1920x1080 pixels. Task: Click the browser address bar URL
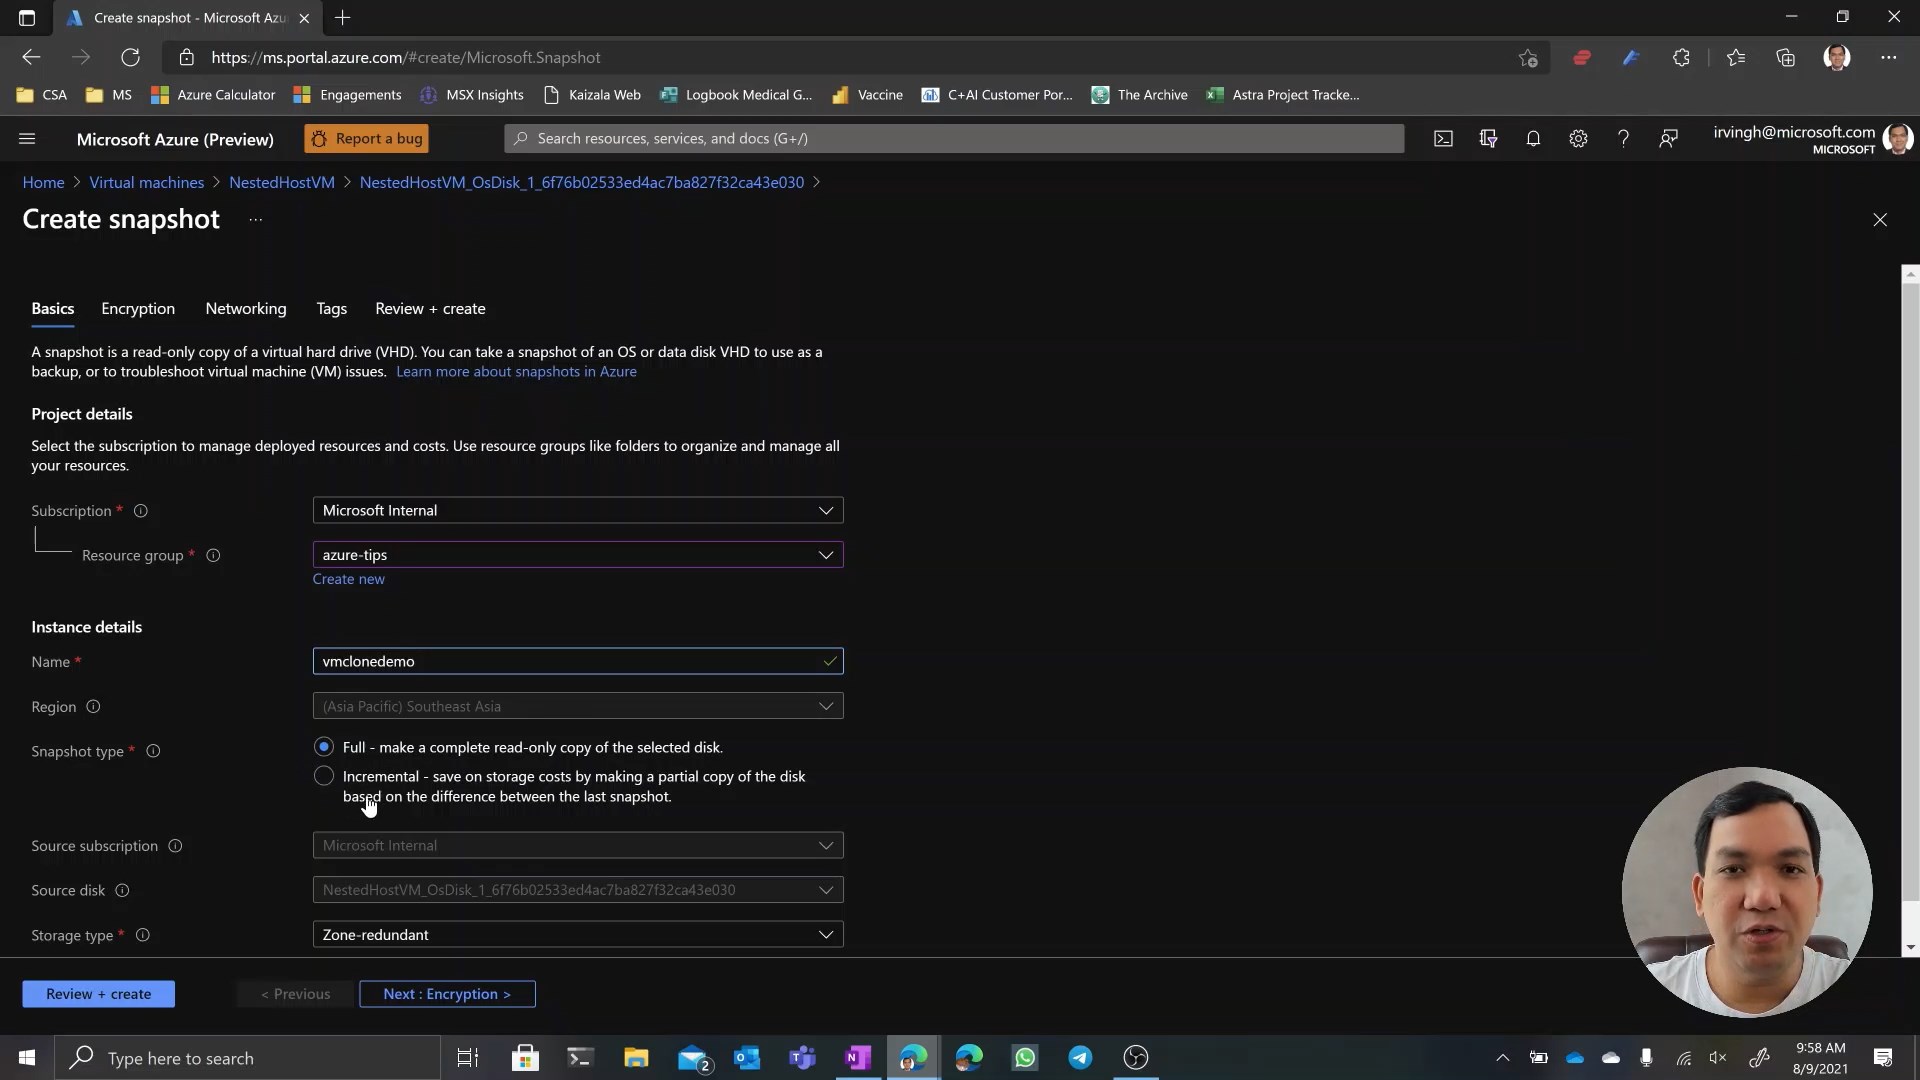pyautogui.click(x=406, y=58)
